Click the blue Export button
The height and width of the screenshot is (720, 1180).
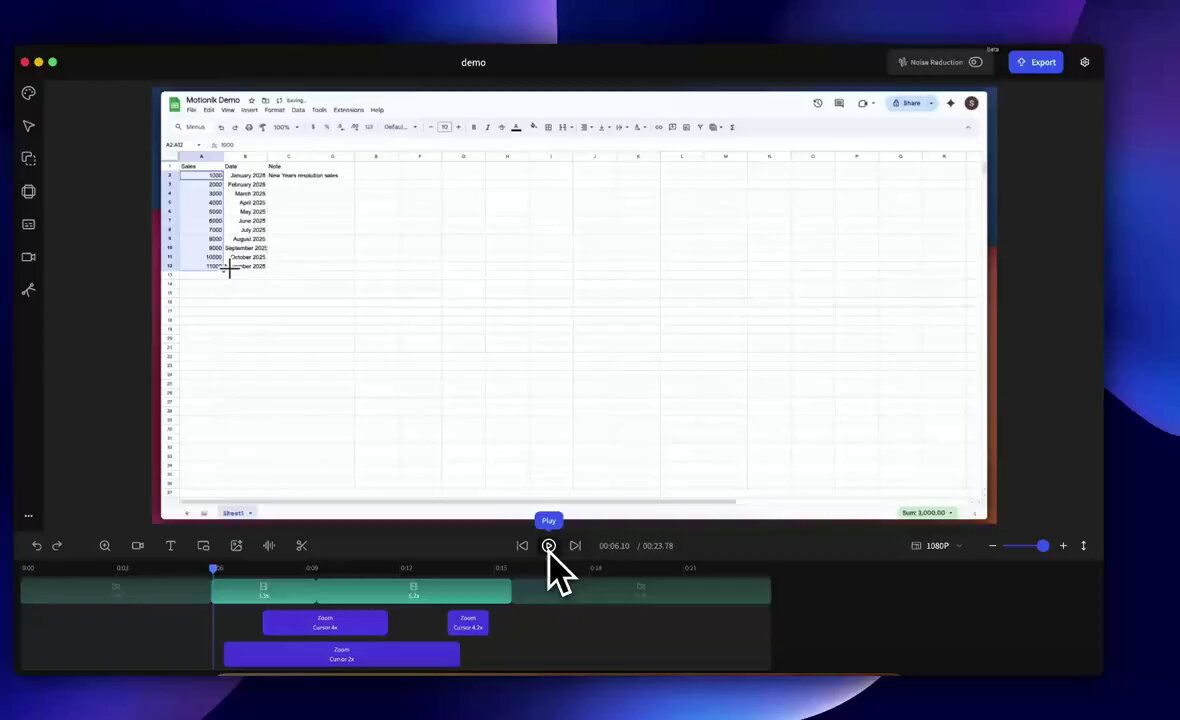pos(1036,62)
